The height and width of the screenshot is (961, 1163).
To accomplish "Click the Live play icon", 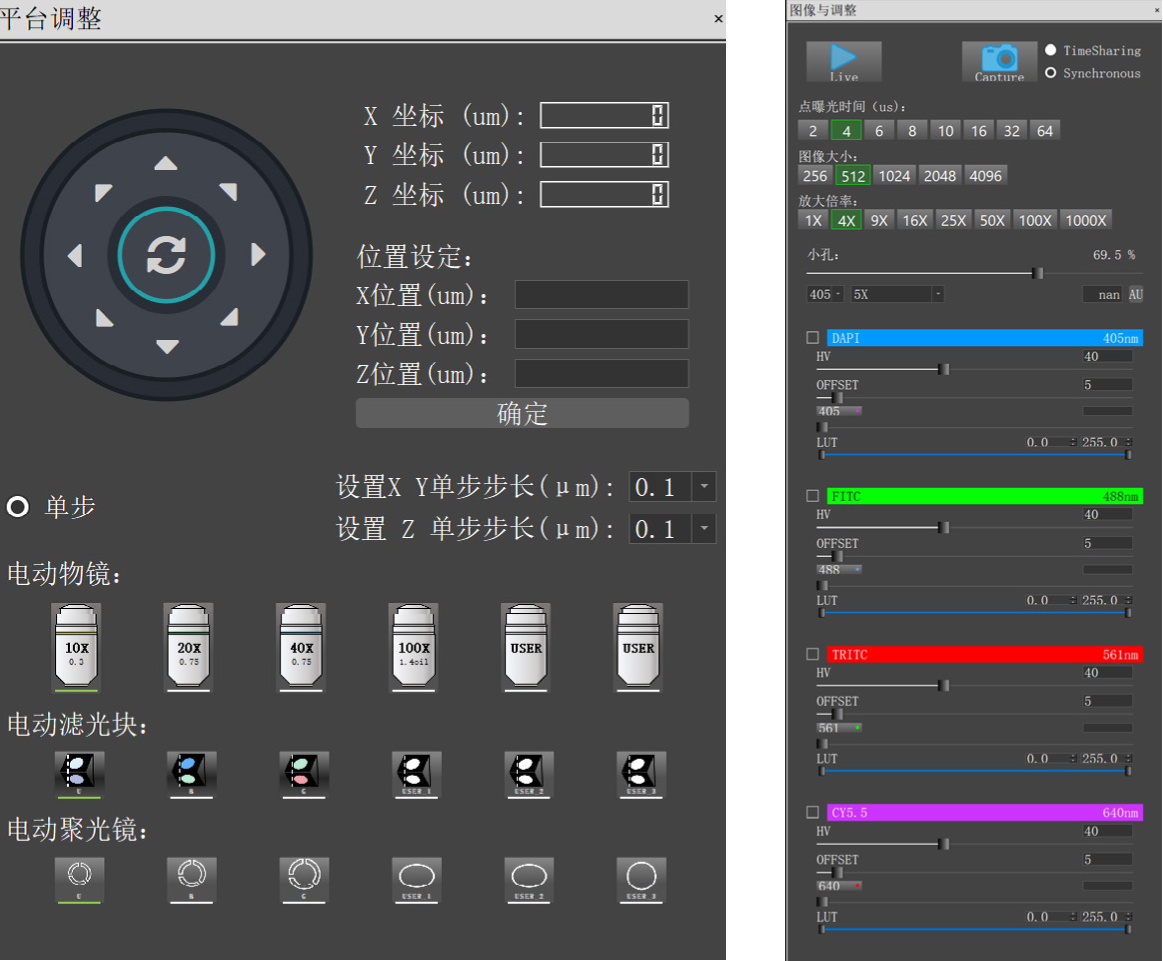I will tap(844, 60).
